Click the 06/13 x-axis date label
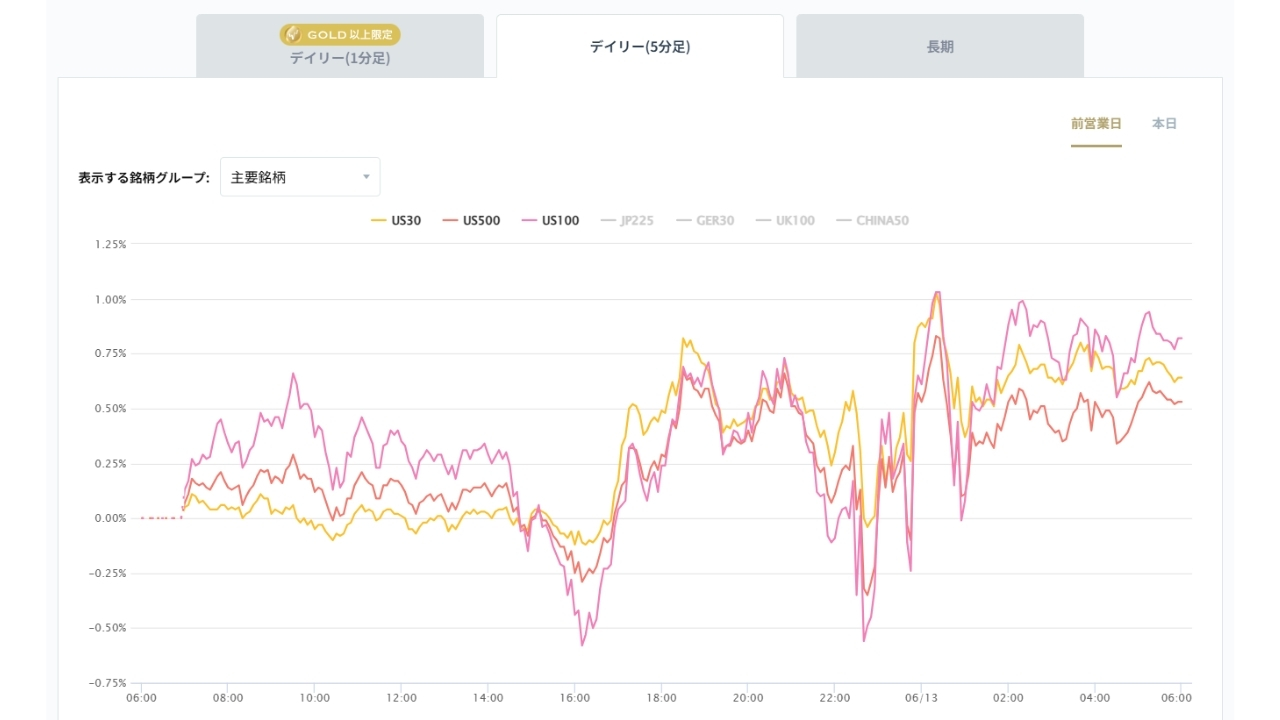This screenshot has height=720, width=1280. [x=922, y=697]
